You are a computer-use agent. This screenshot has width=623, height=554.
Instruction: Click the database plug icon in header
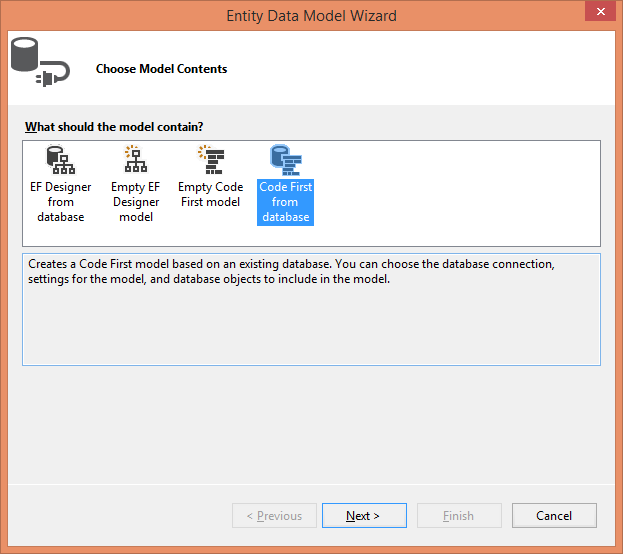tap(40, 62)
